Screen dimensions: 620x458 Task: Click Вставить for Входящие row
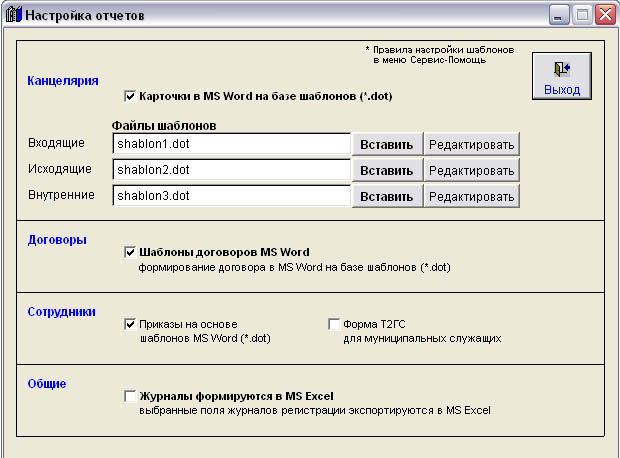387,144
